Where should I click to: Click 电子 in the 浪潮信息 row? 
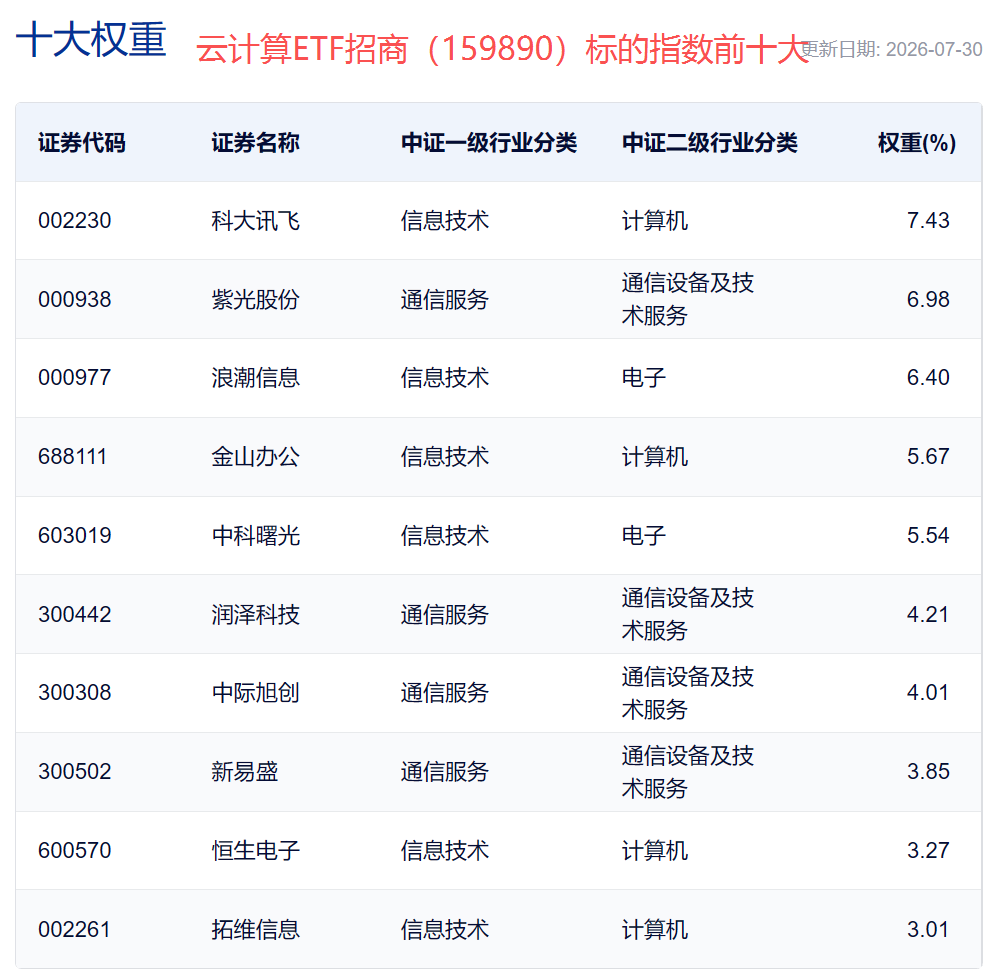[x=644, y=378]
